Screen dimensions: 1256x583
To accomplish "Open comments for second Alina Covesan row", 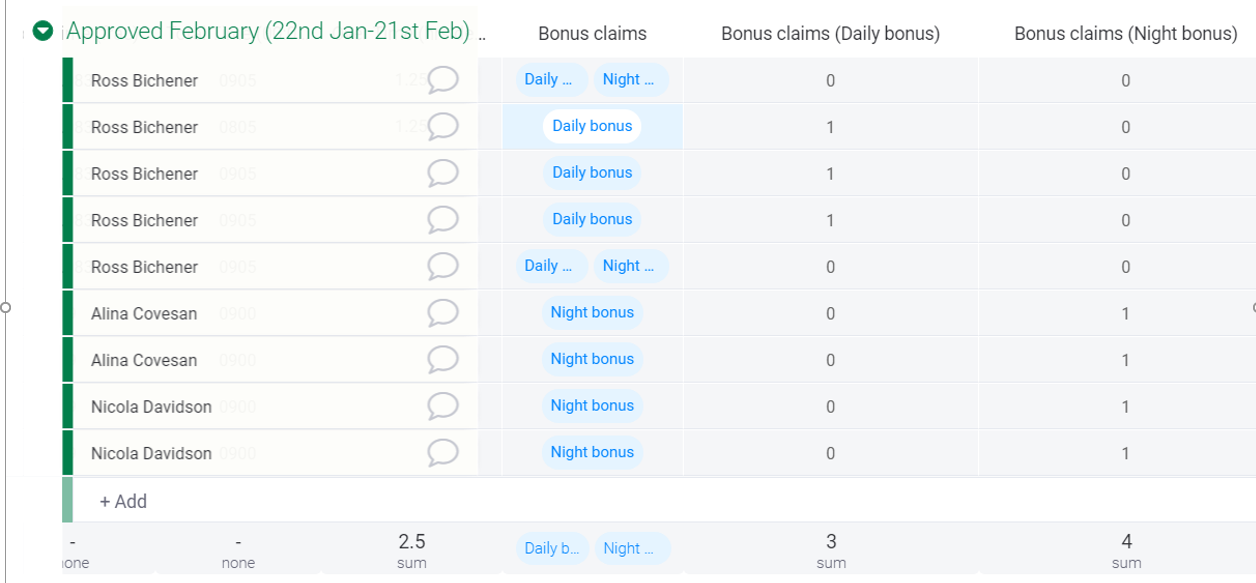I will coord(442,360).
